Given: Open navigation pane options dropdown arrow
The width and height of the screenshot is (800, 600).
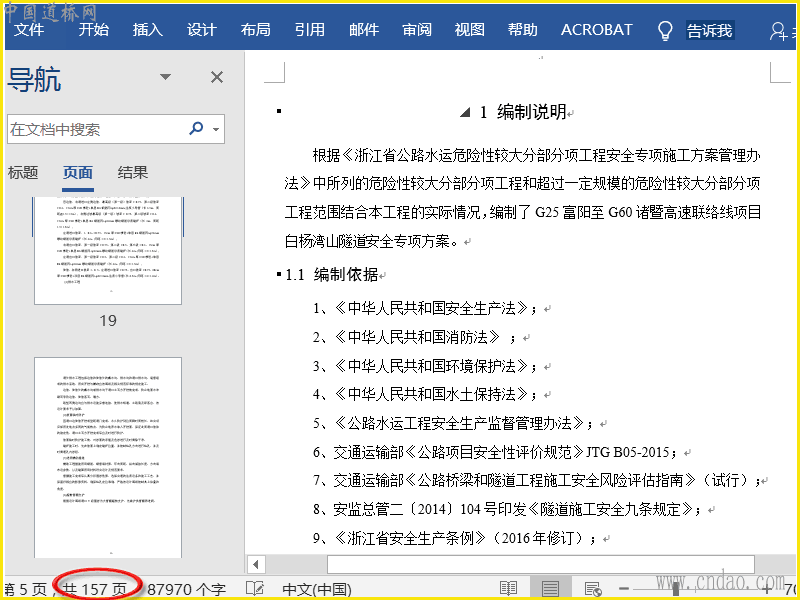Looking at the screenshot, I should pos(165,77).
